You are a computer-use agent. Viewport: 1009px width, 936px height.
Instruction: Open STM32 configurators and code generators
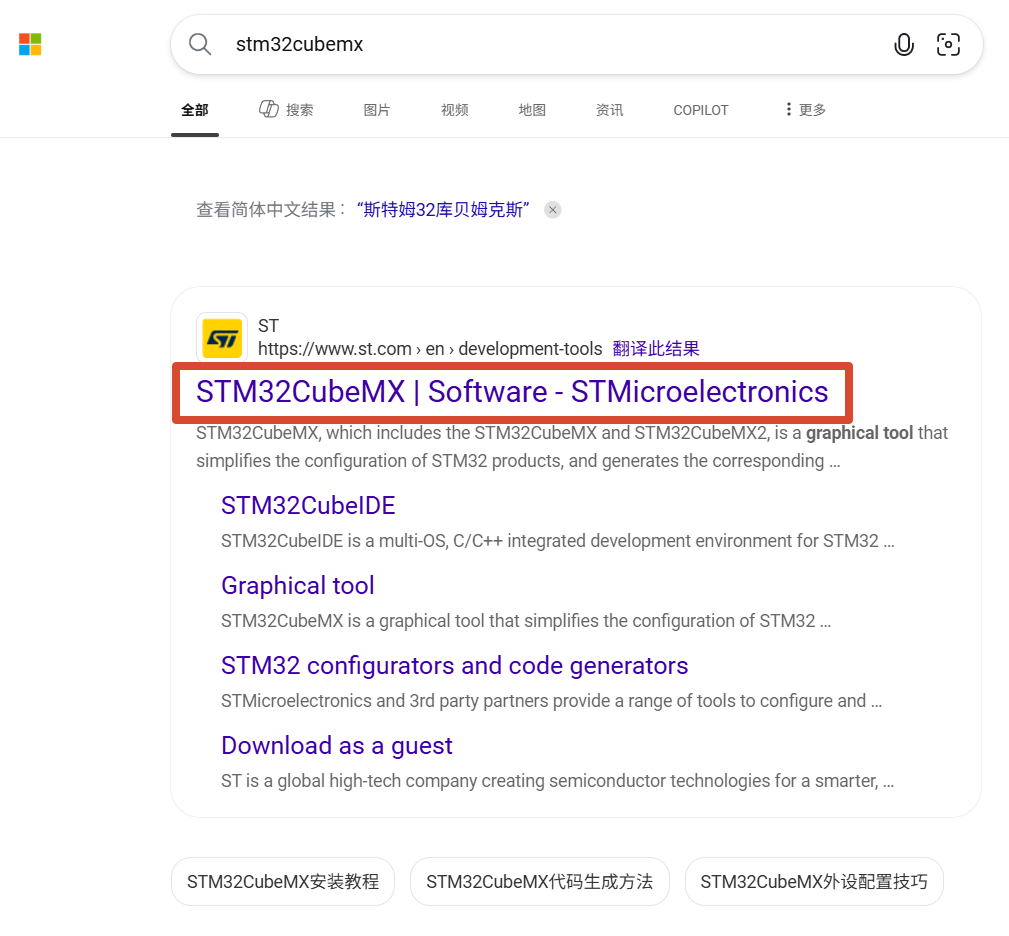[x=454, y=666]
